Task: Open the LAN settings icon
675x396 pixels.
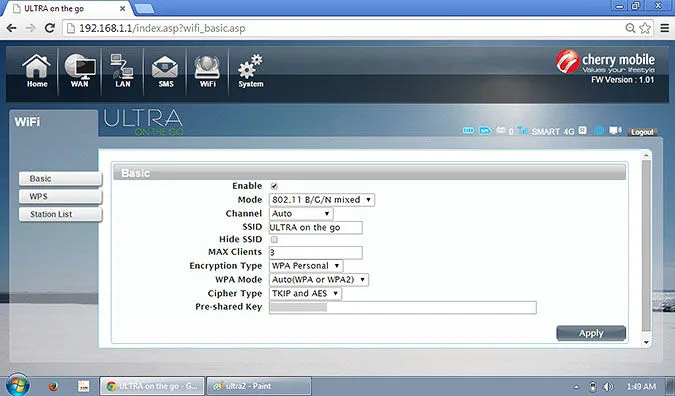Action: [122, 71]
